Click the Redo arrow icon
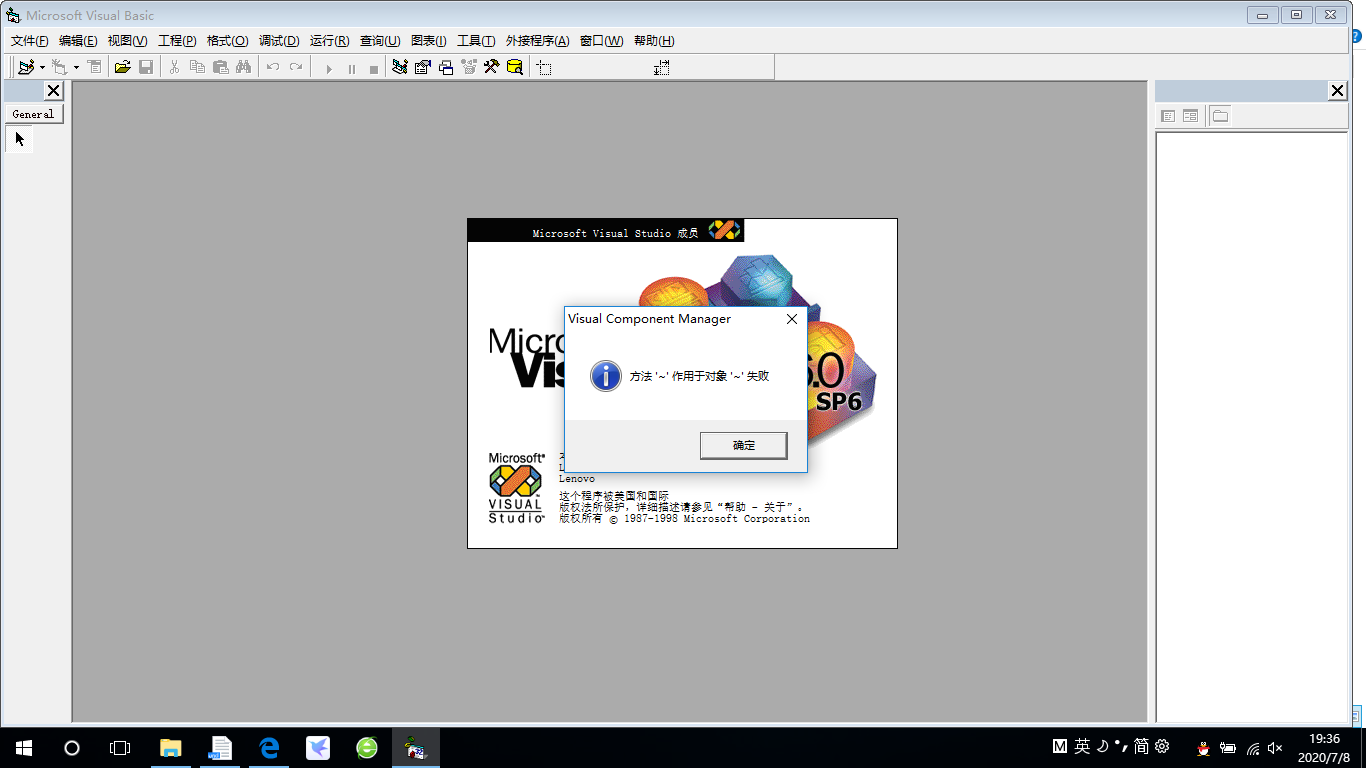The height and width of the screenshot is (768, 1366). 295,67
